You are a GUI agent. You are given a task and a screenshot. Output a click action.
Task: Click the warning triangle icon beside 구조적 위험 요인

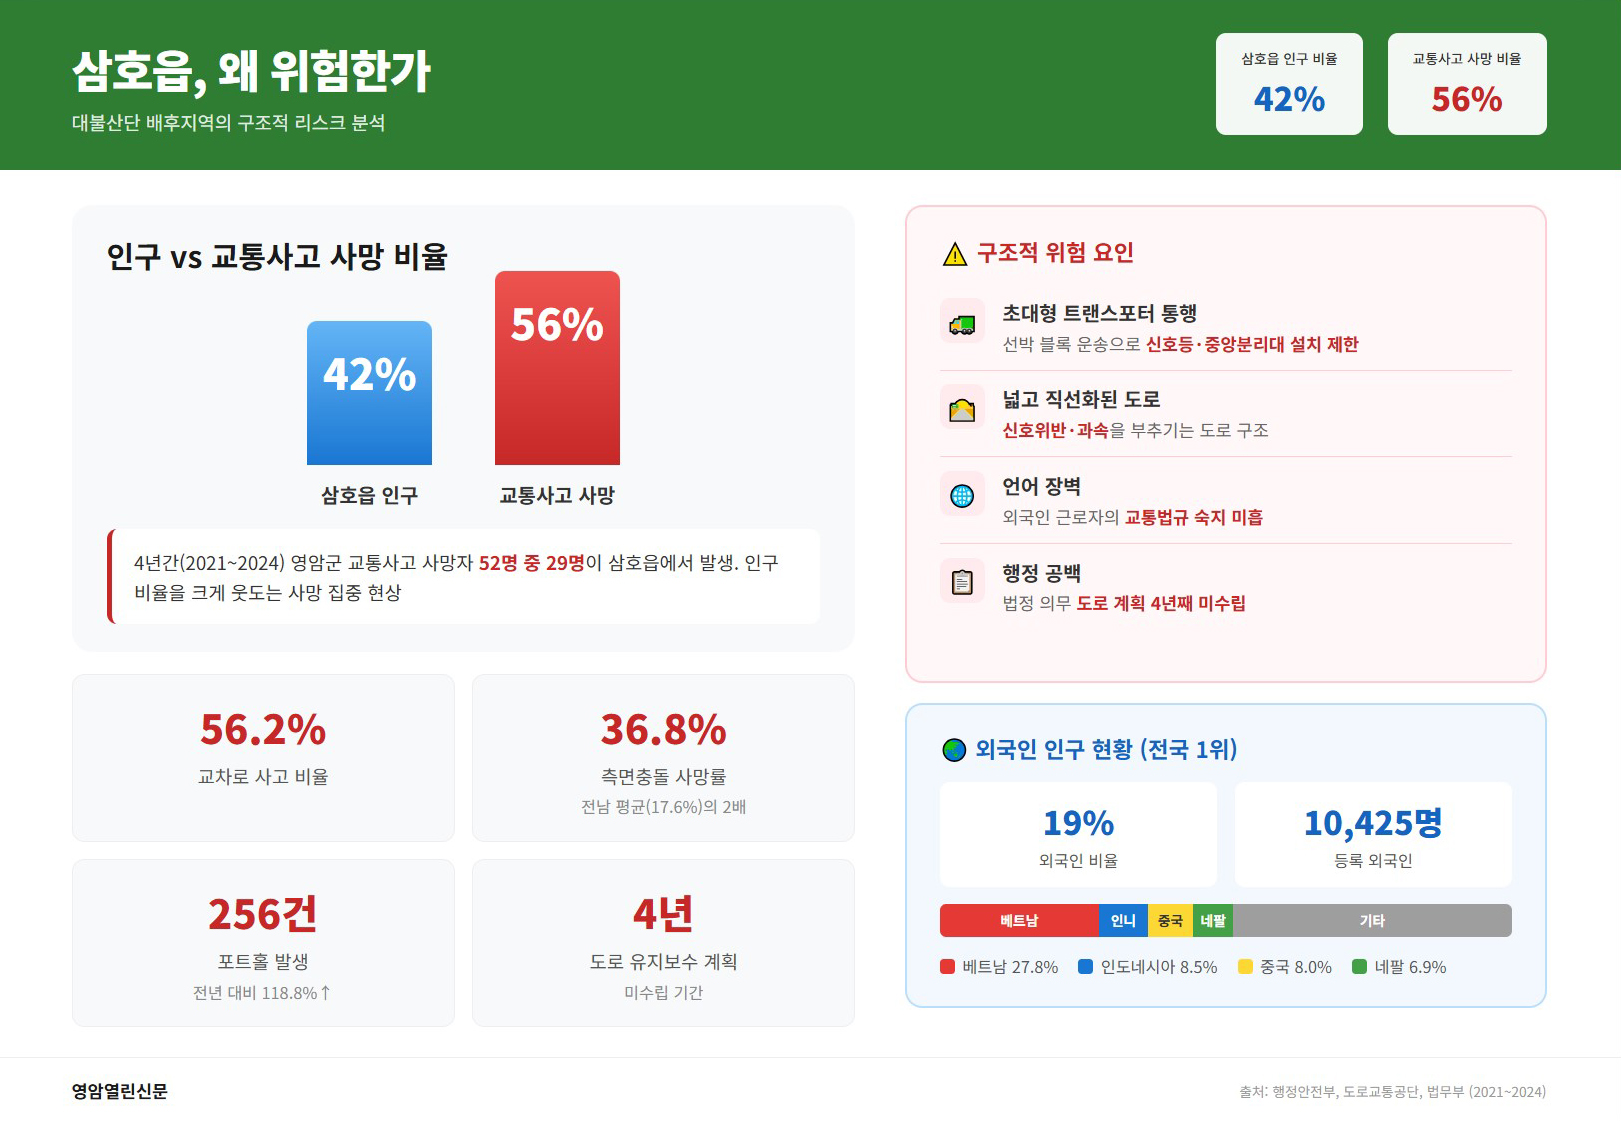point(955,254)
